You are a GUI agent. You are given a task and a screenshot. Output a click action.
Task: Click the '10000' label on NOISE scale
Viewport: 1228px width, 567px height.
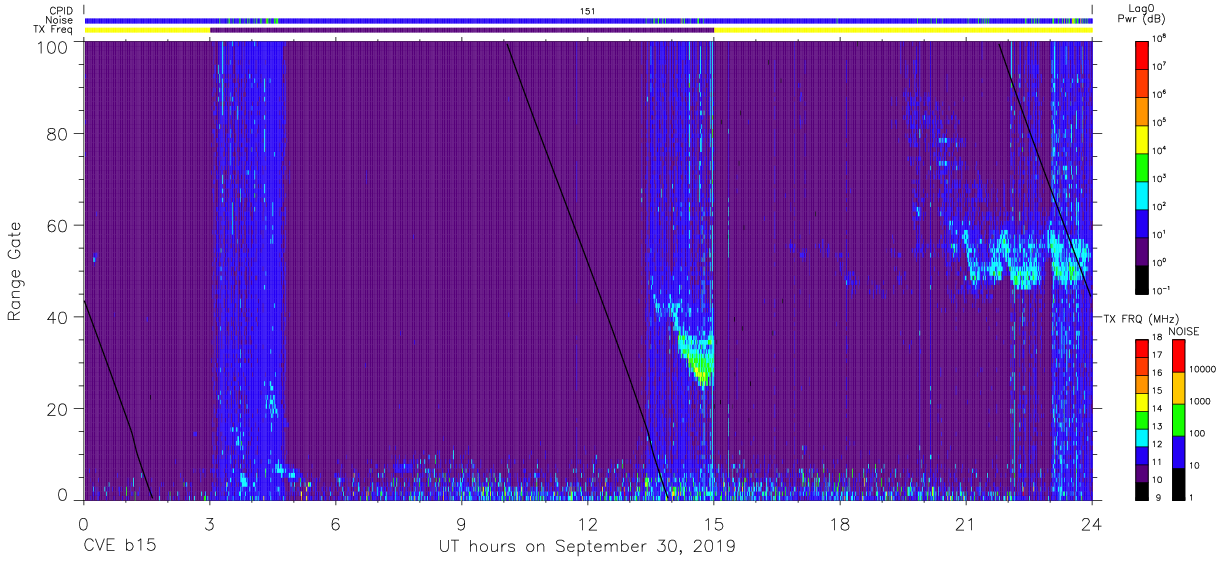click(1203, 370)
